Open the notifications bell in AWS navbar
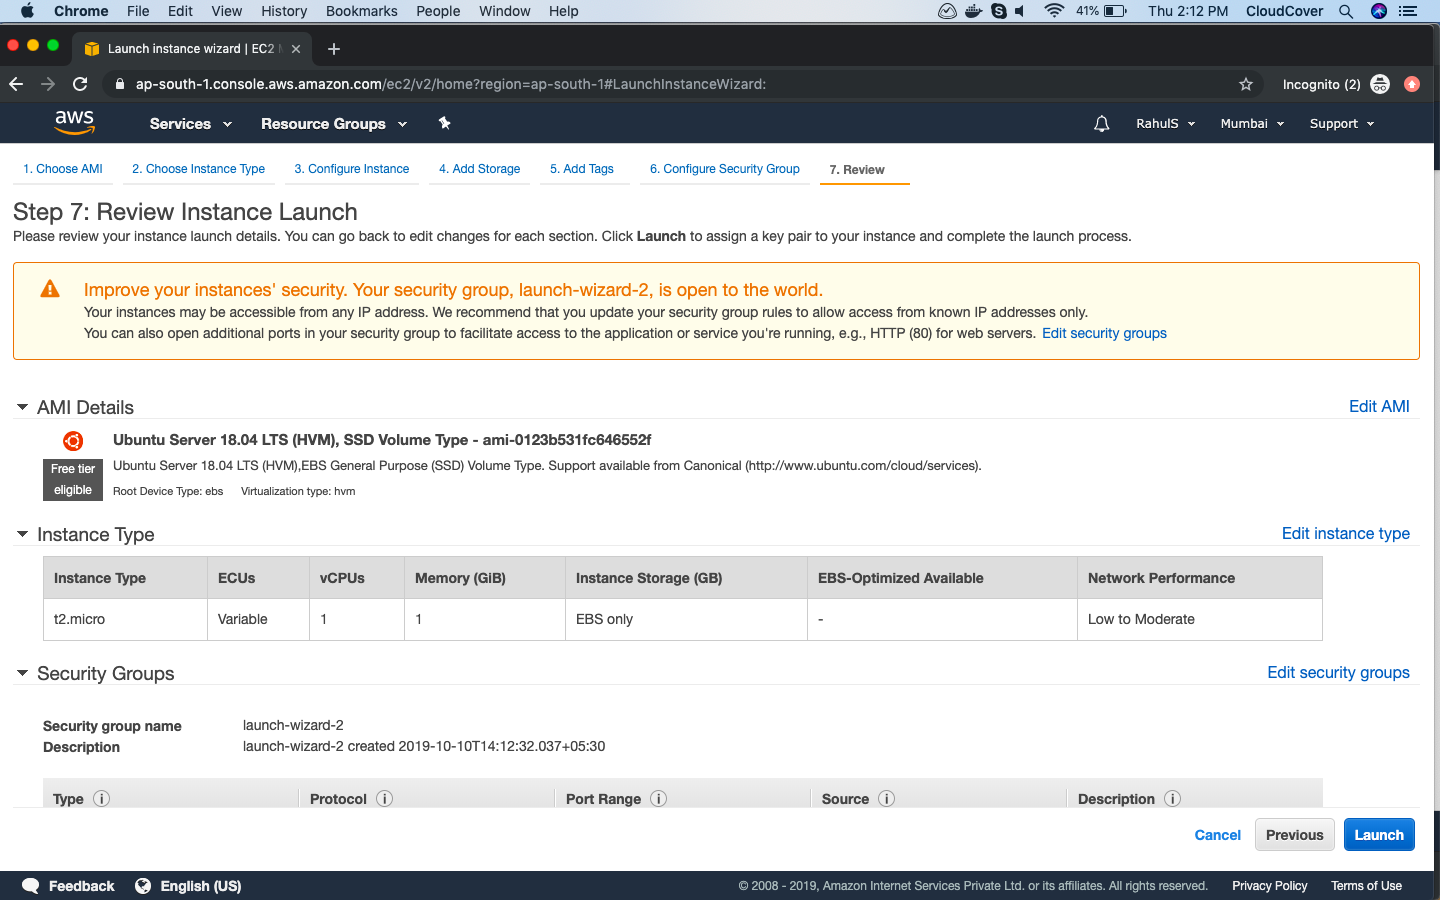Viewport: 1440px width, 900px height. [1101, 123]
